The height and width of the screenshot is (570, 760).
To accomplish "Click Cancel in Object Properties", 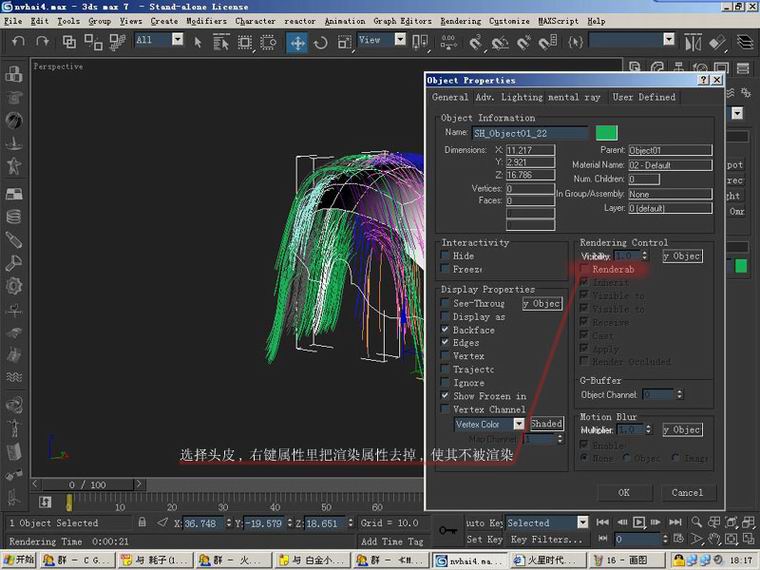I will (687, 492).
